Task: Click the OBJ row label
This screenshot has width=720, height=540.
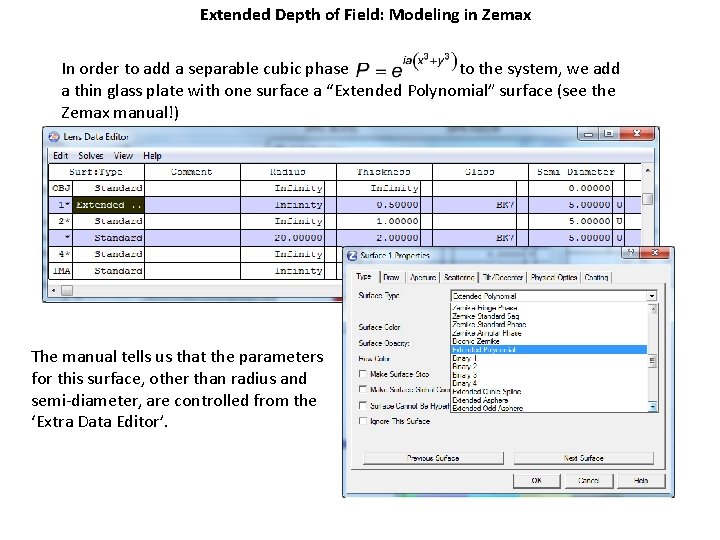Action: (x=61, y=188)
